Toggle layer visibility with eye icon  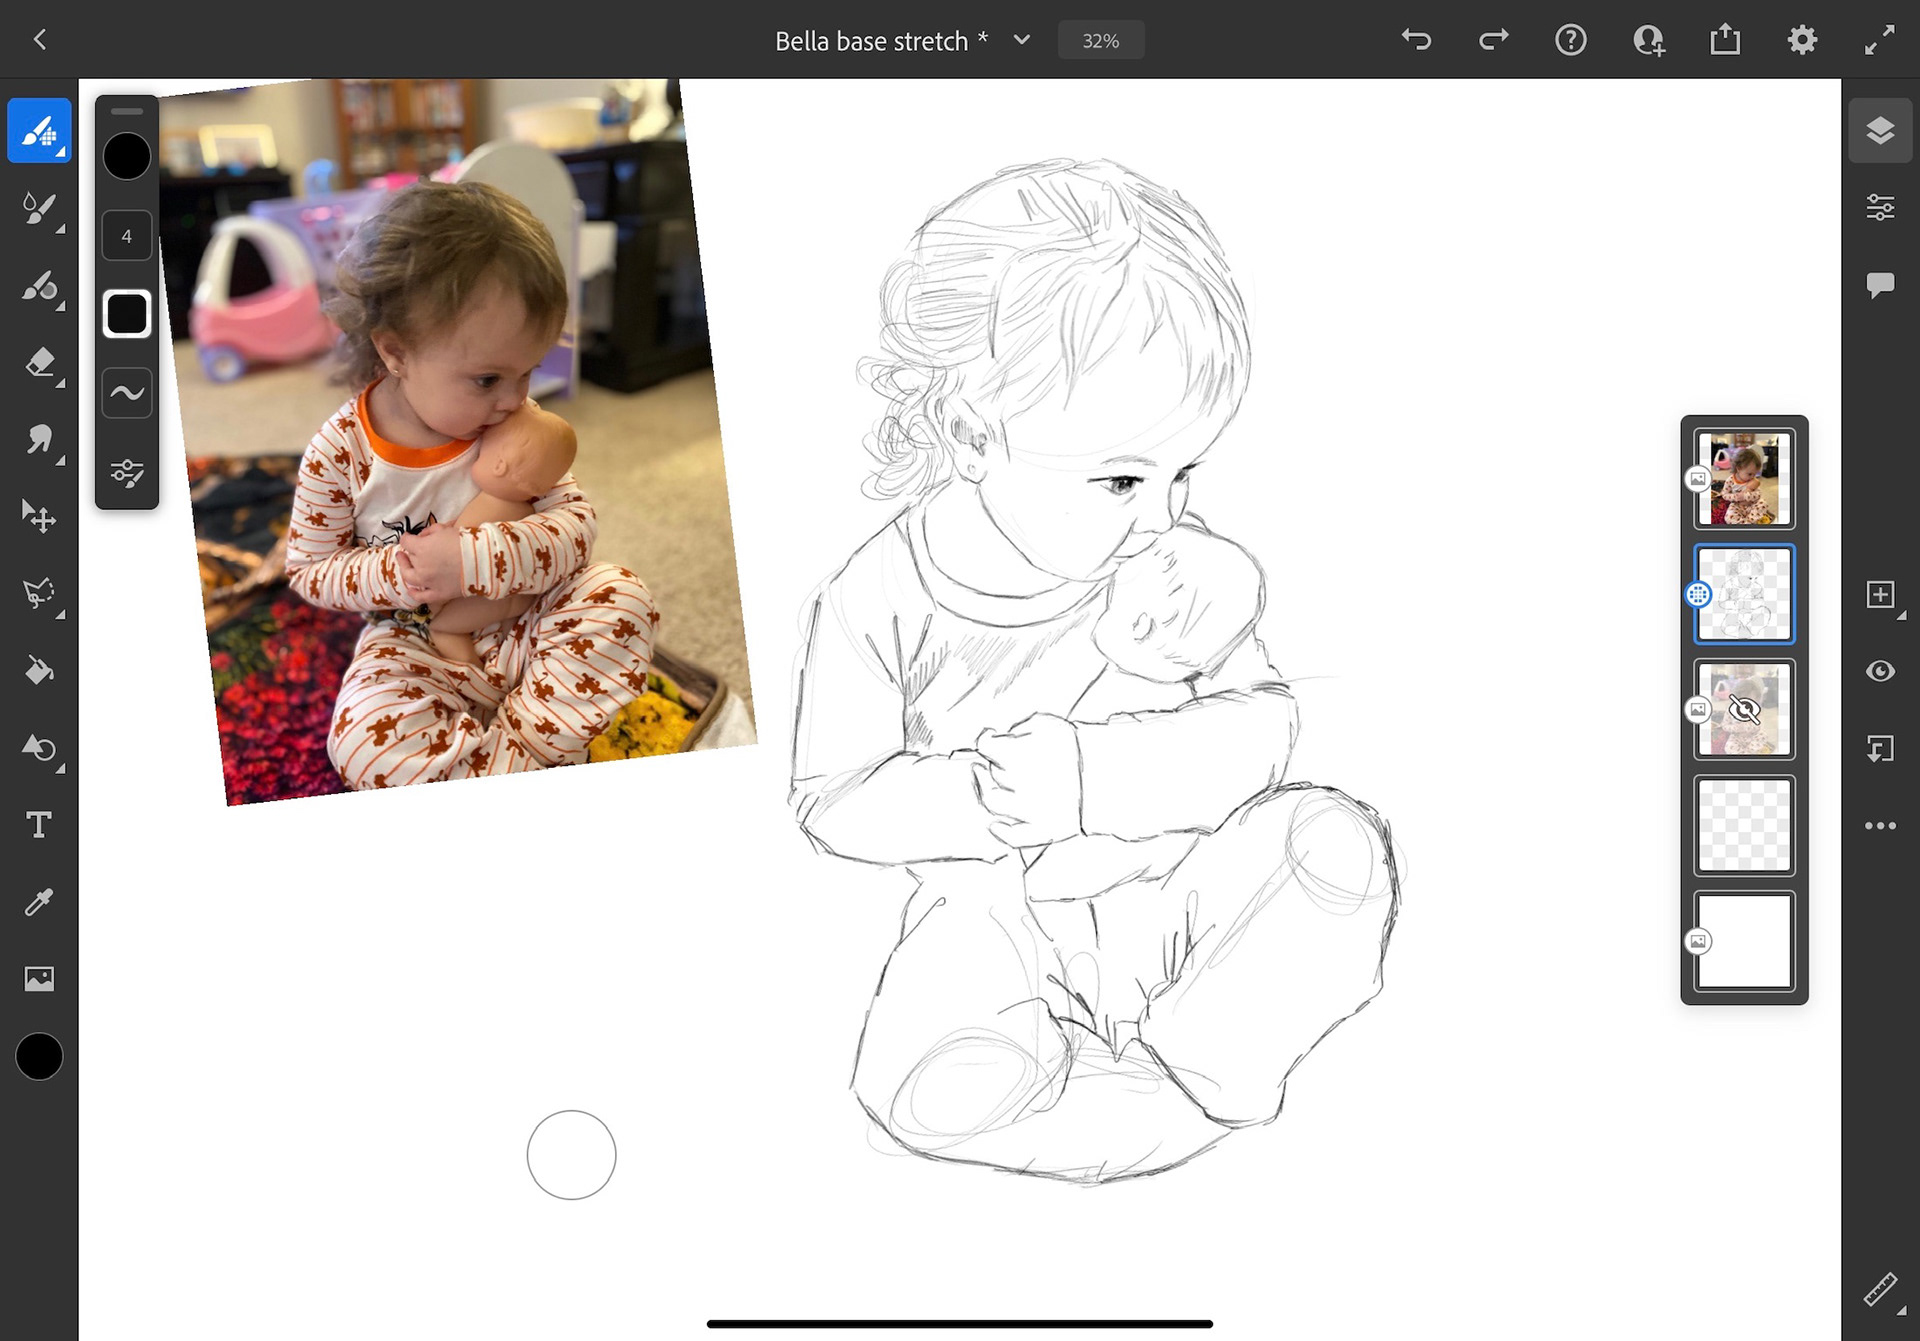[x=1880, y=671]
